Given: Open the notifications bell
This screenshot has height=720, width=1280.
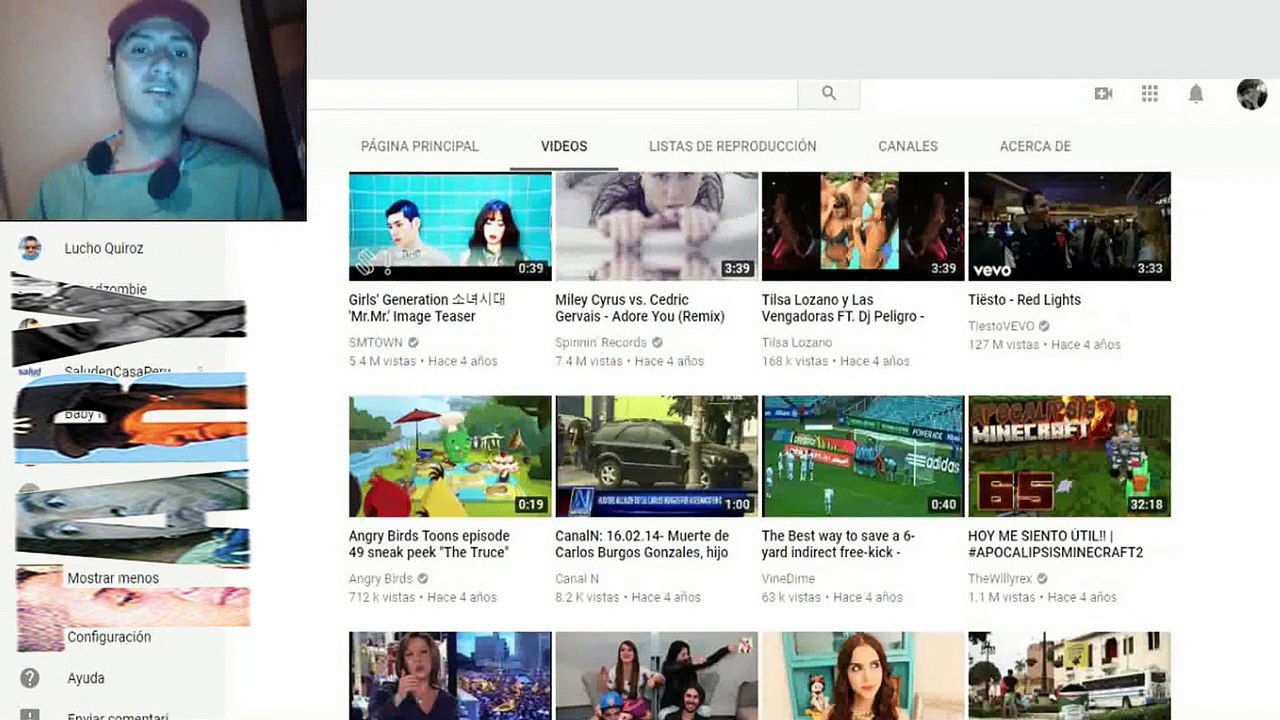Looking at the screenshot, I should (x=1196, y=94).
